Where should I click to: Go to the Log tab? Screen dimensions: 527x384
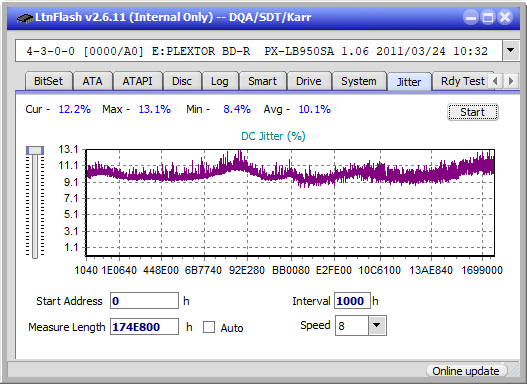[x=219, y=81]
